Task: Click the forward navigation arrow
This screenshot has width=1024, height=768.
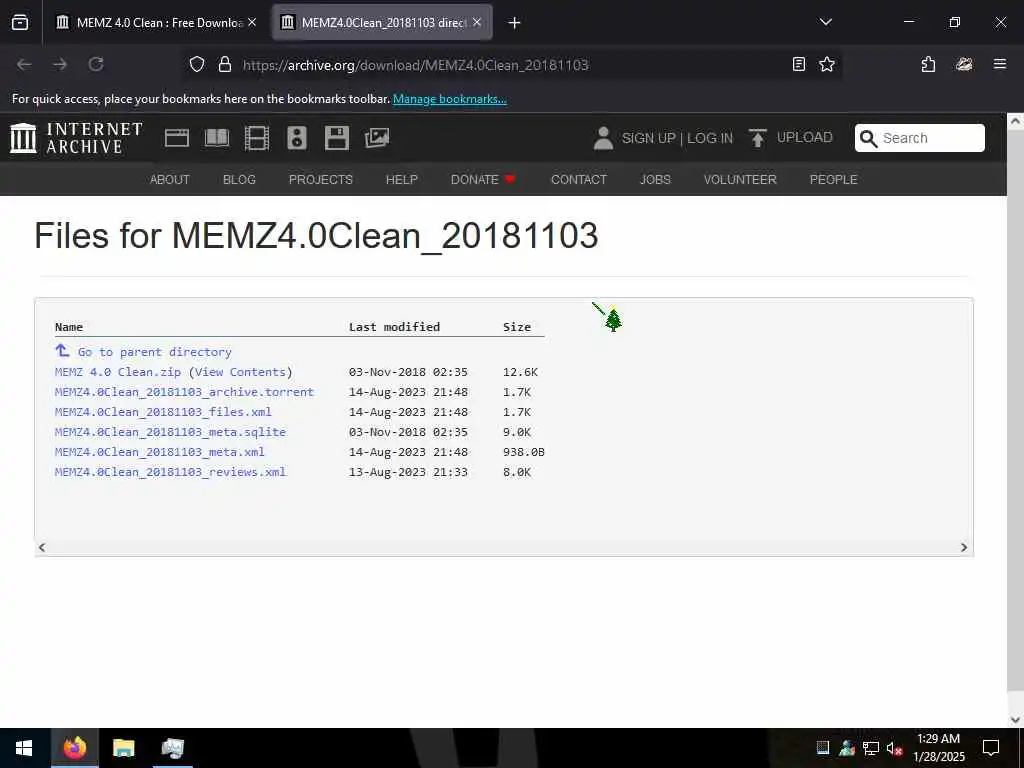Action: click(60, 64)
